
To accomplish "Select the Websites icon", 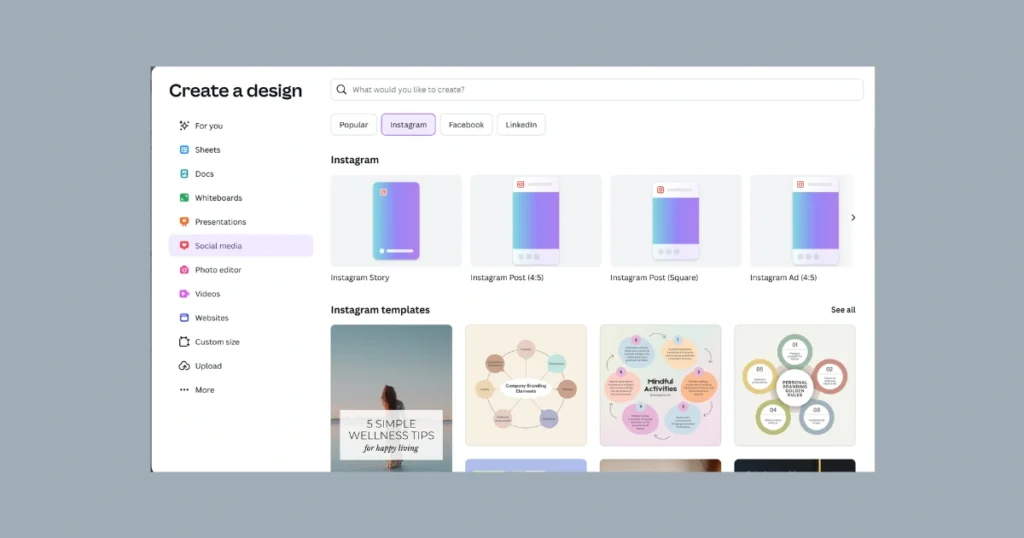I will pyautogui.click(x=184, y=318).
